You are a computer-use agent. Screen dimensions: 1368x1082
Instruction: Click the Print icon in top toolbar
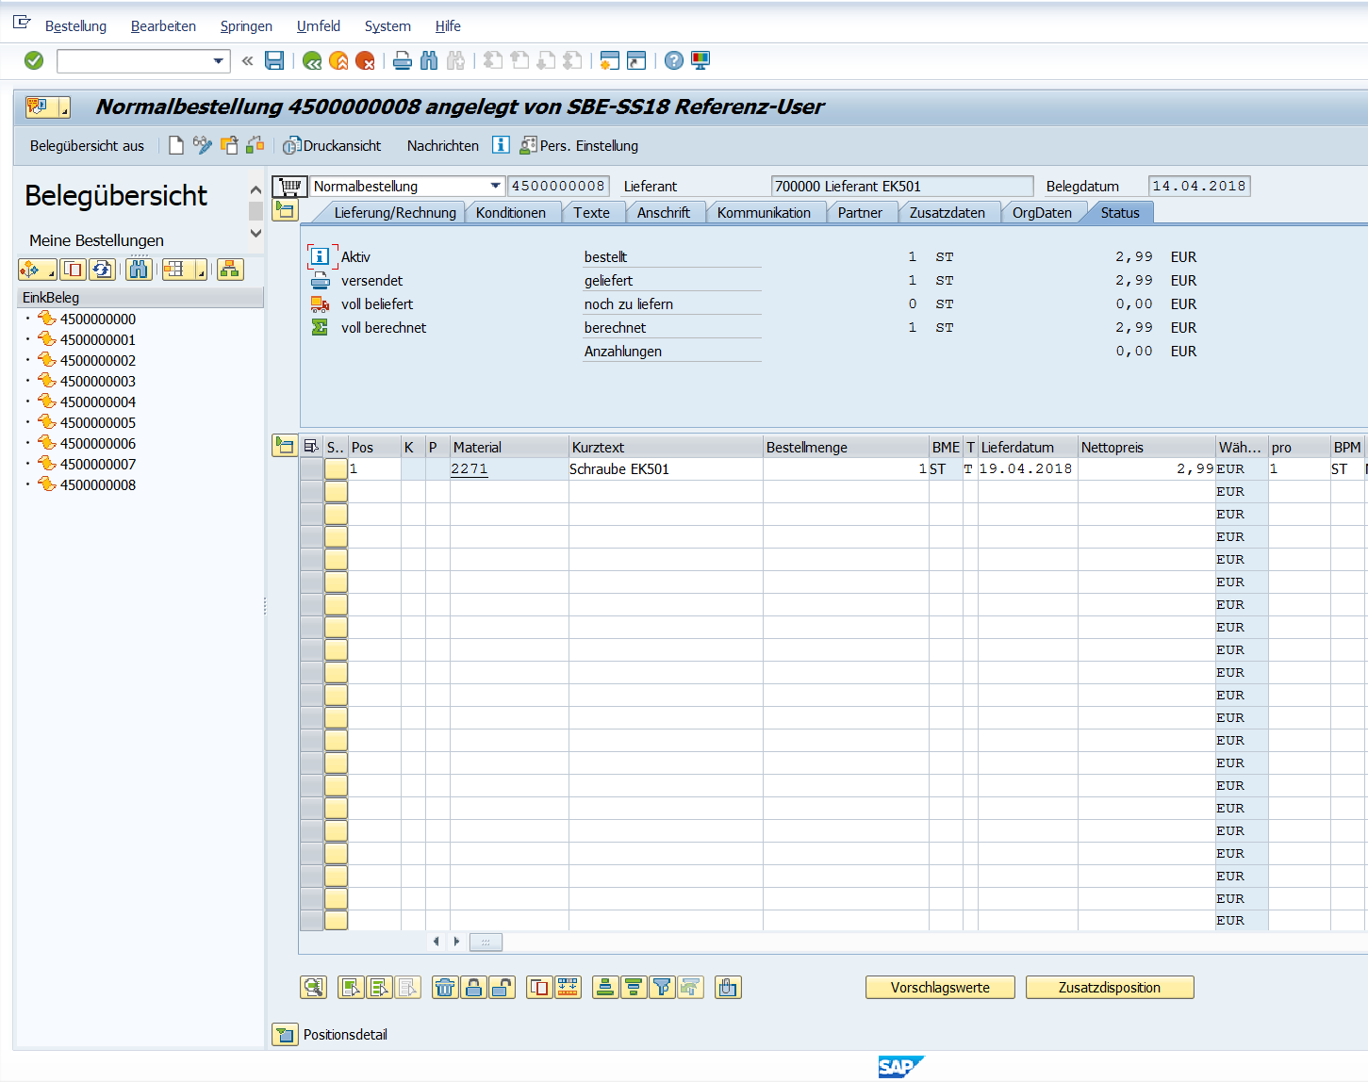tap(402, 61)
